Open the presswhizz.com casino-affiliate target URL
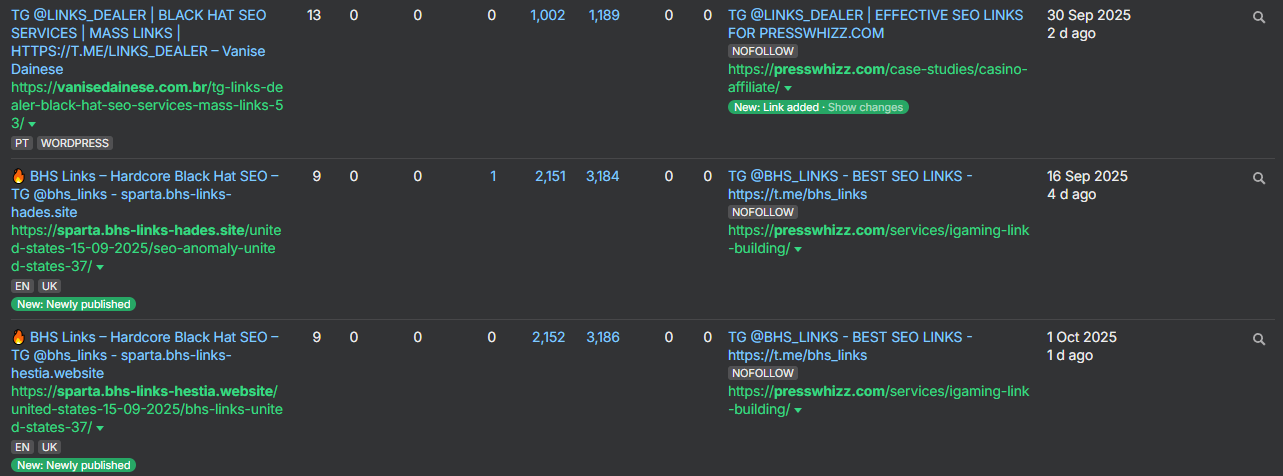1283x476 pixels. tap(877, 70)
